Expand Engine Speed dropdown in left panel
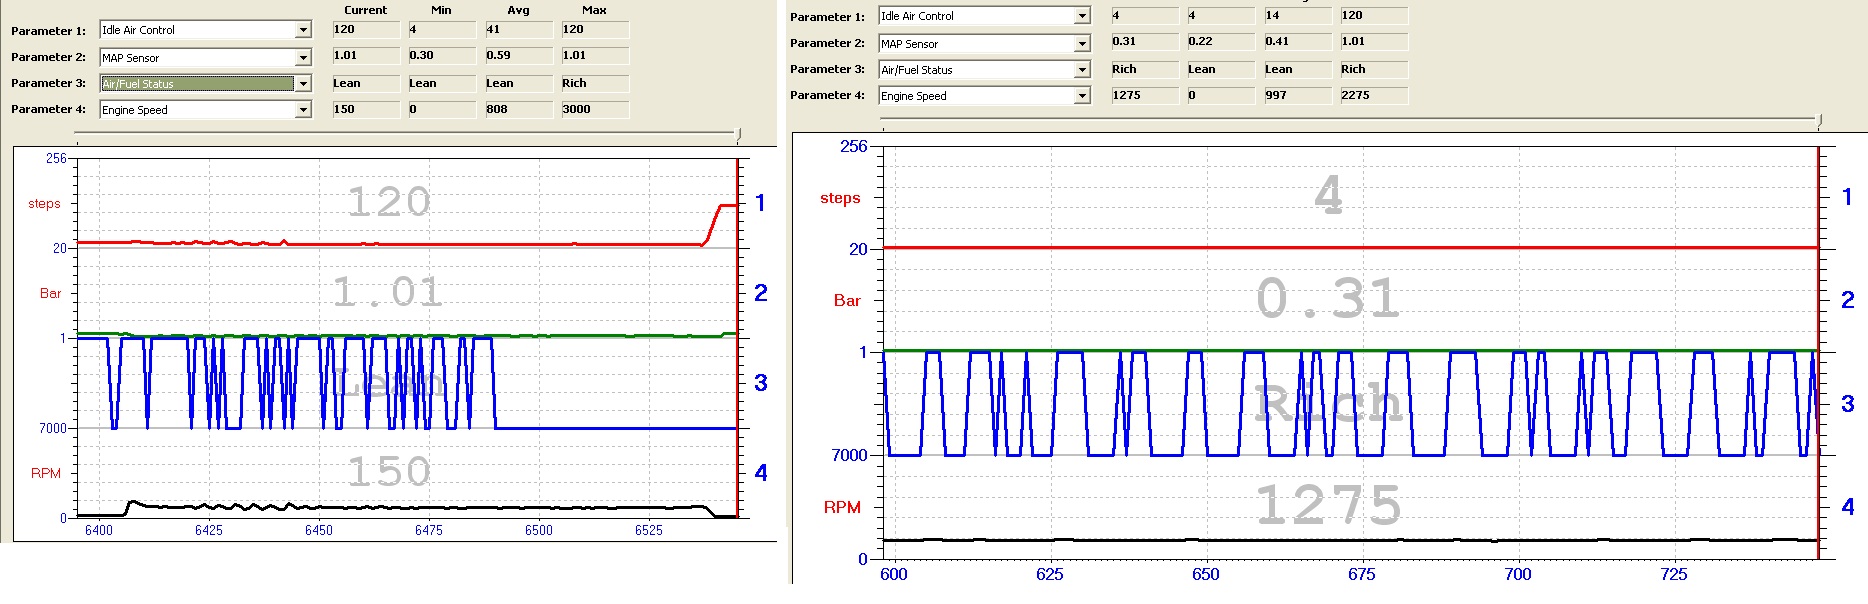The image size is (1868, 604). point(303,109)
